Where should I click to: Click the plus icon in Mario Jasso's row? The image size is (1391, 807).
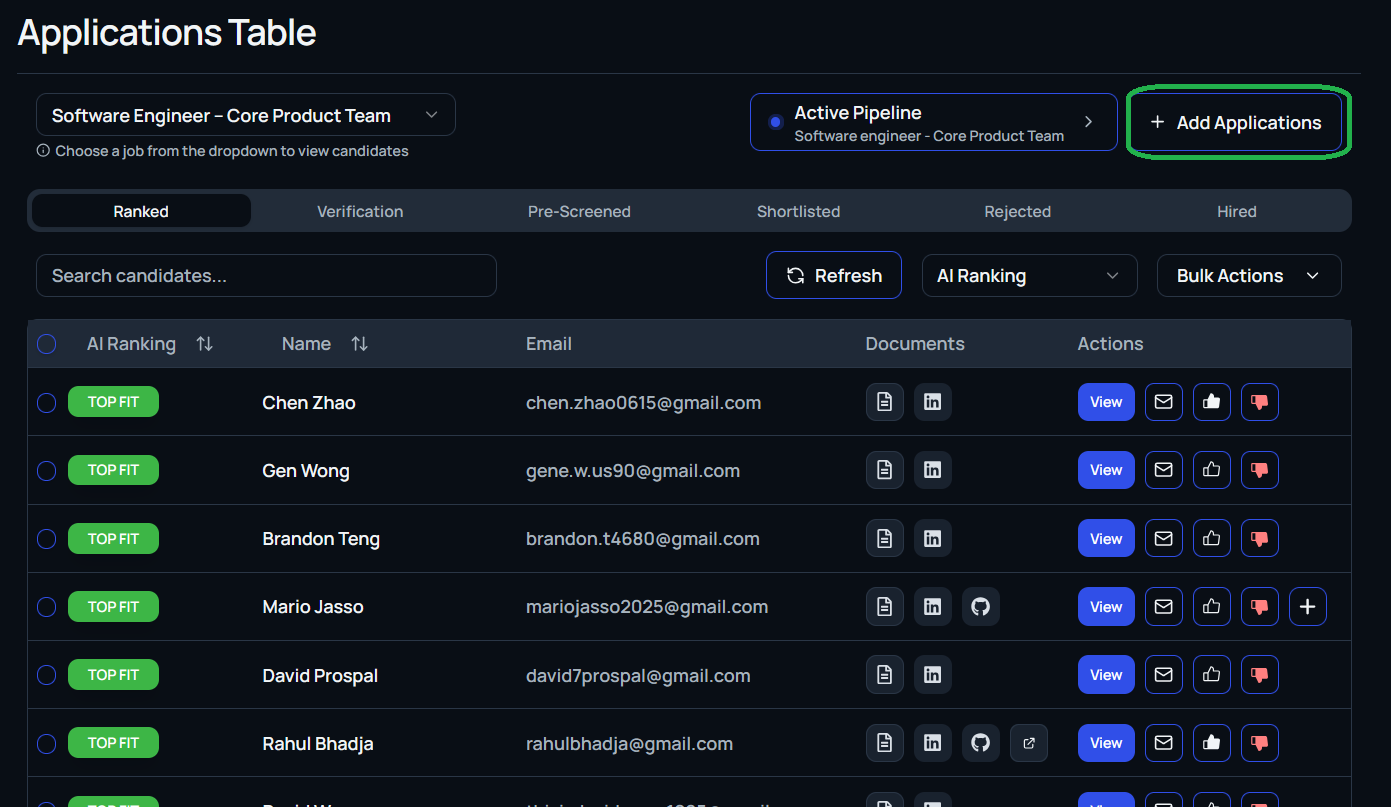(1307, 607)
